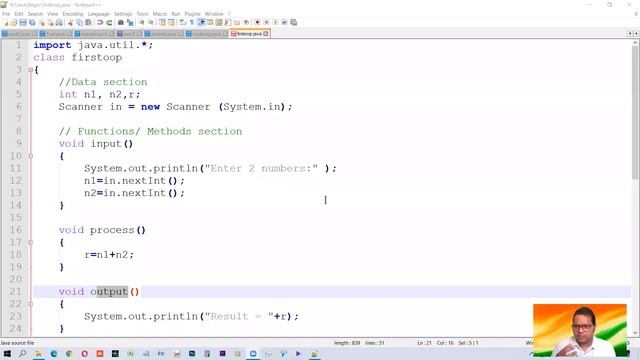Click on 'r=n1+n2;' code line
The height and width of the screenshot is (360, 640).
point(109,255)
